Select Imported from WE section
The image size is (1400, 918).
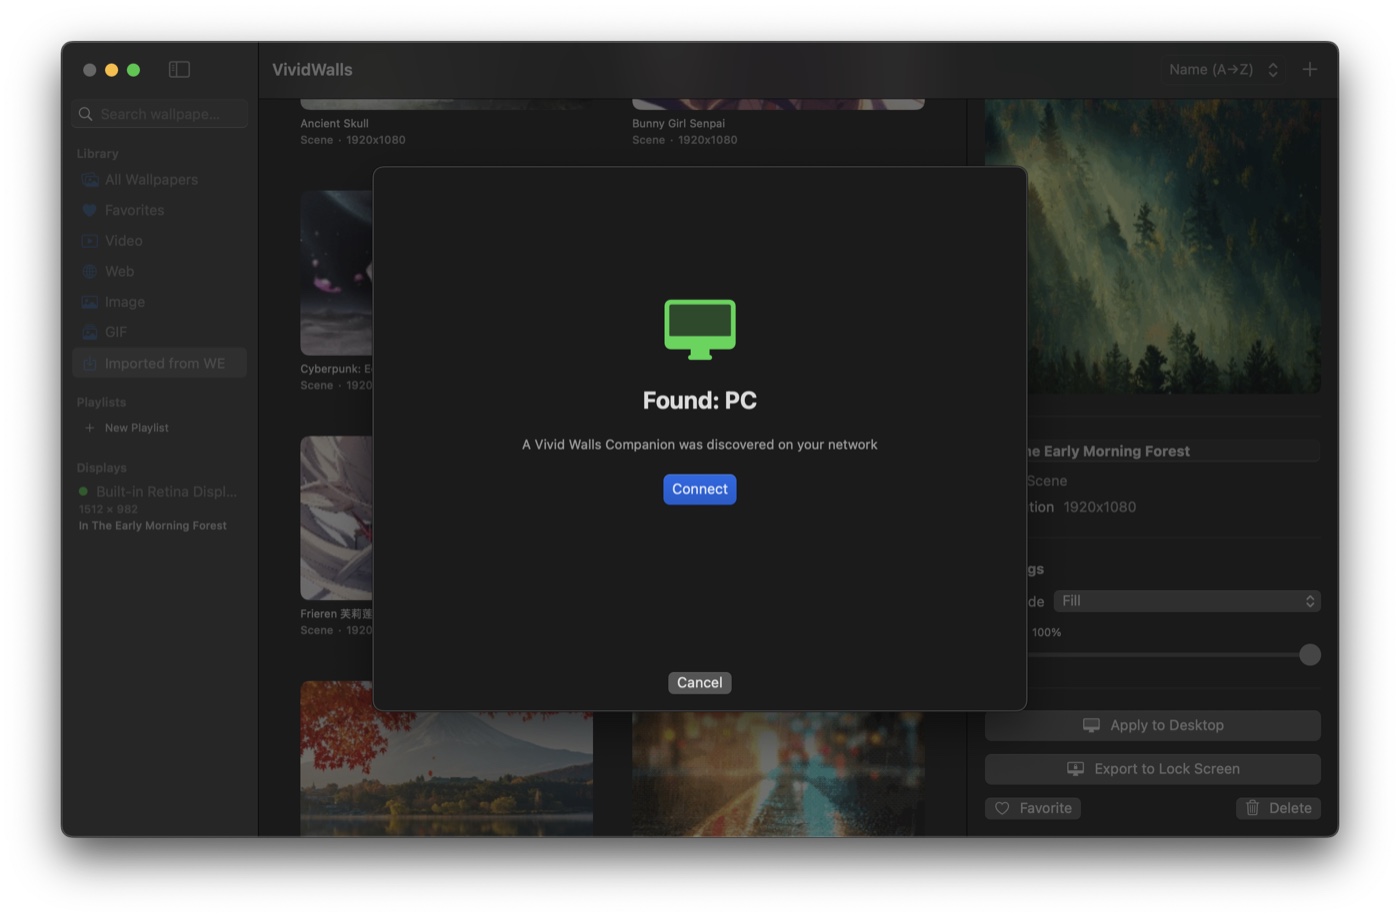coord(160,363)
